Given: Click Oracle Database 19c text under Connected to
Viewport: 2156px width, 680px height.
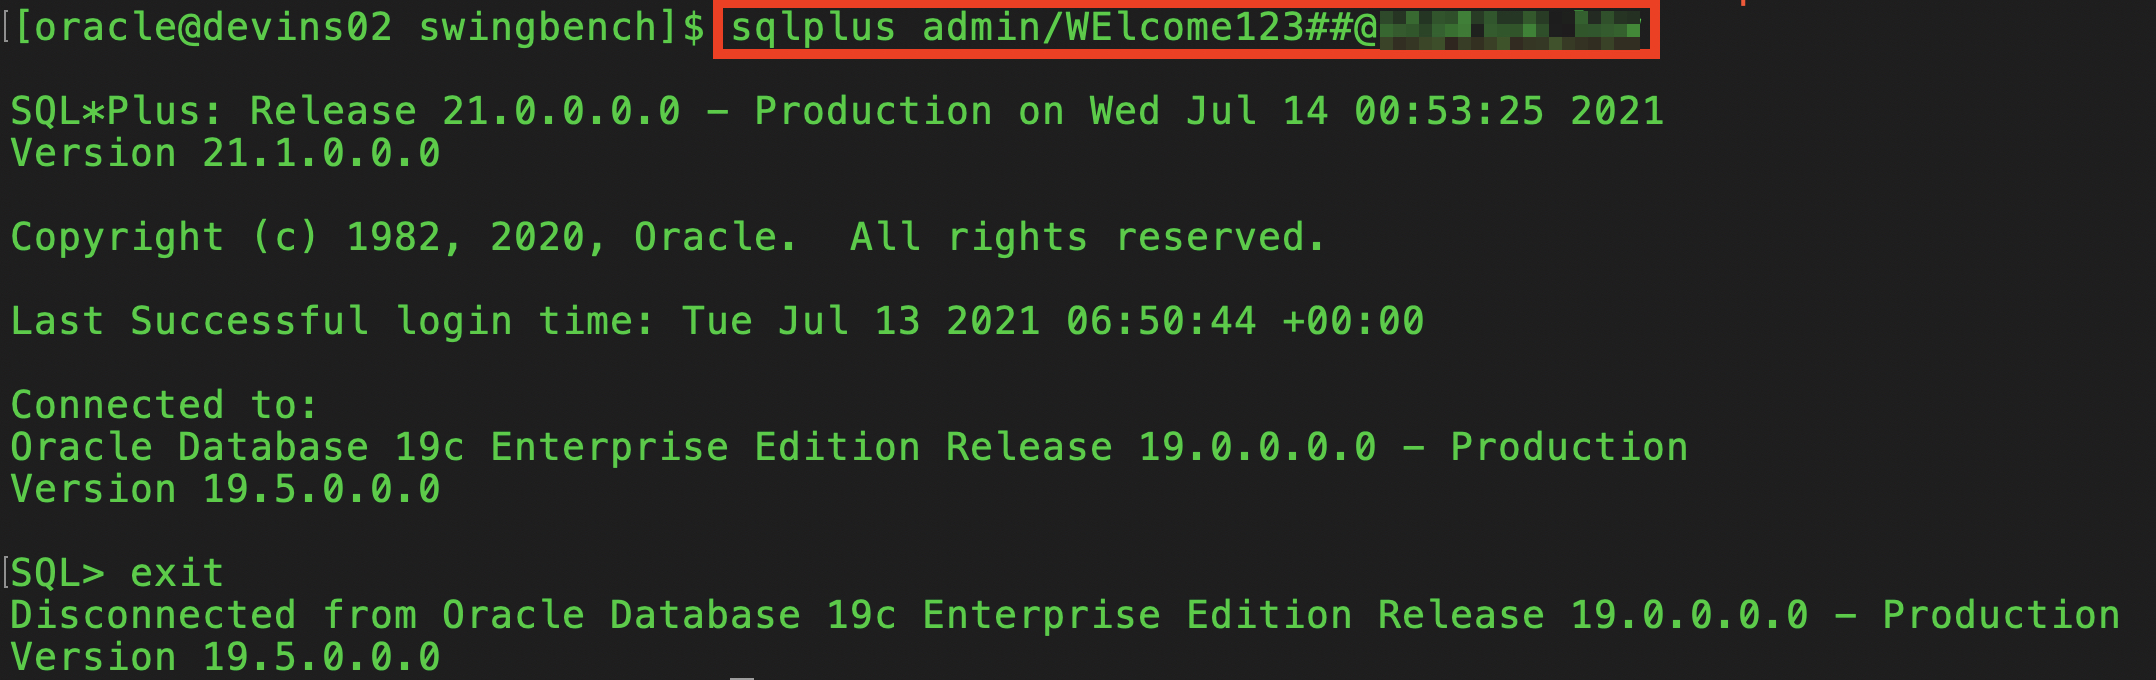Looking at the screenshot, I should point(237,448).
